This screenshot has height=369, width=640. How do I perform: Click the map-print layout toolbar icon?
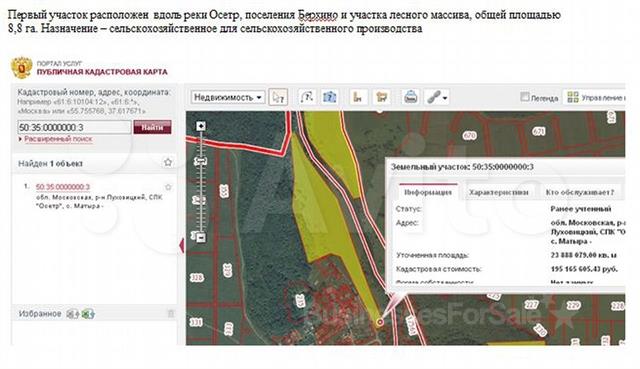coord(382,97)
